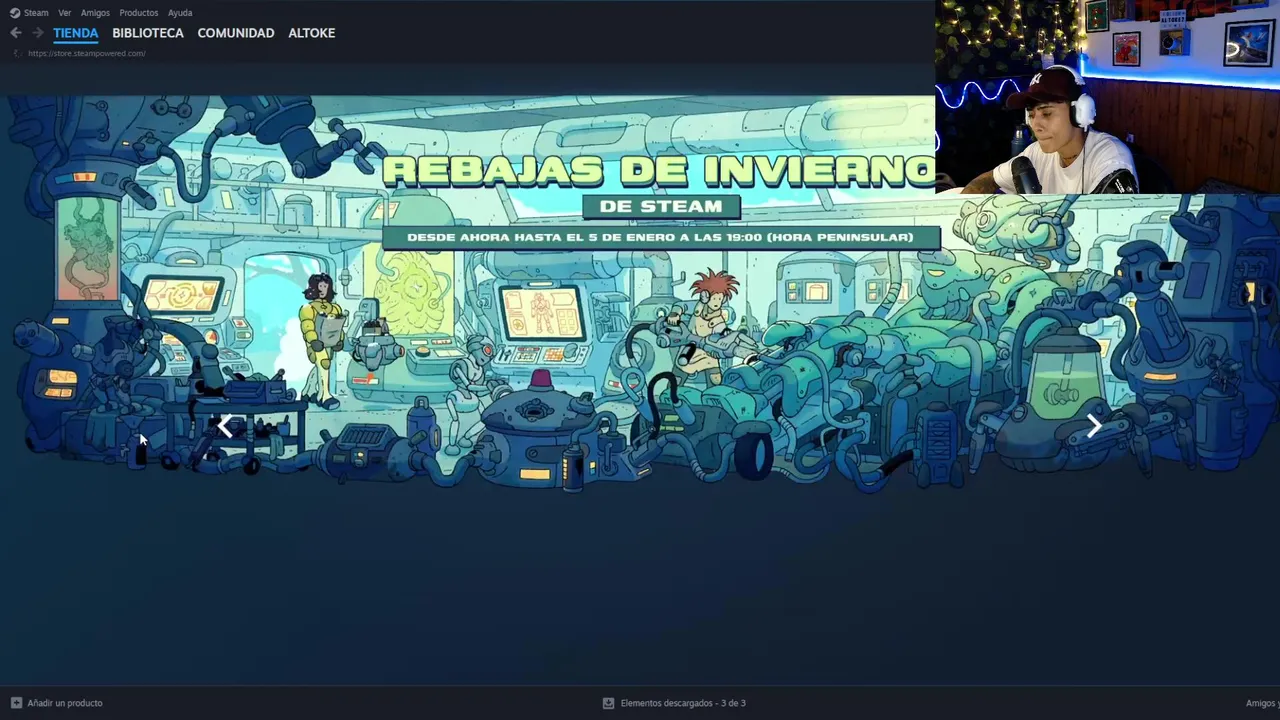Open the Productos menu
The image size is (1280, 720).
pyautogui.click(x=138, y=13)
